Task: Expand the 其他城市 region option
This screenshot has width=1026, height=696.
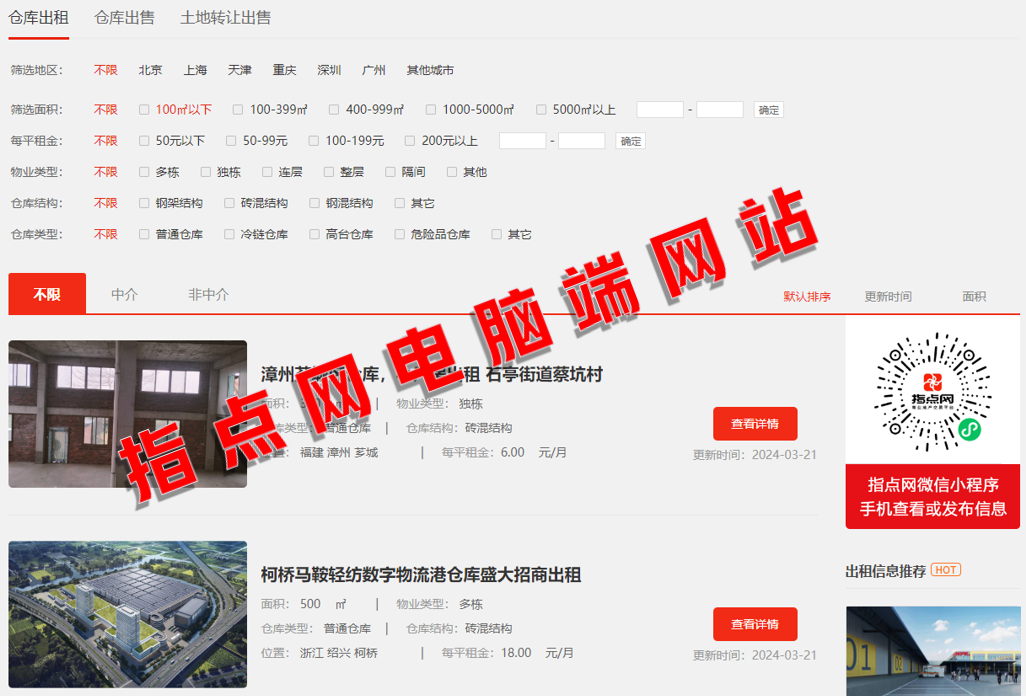Action: (430, 71)
